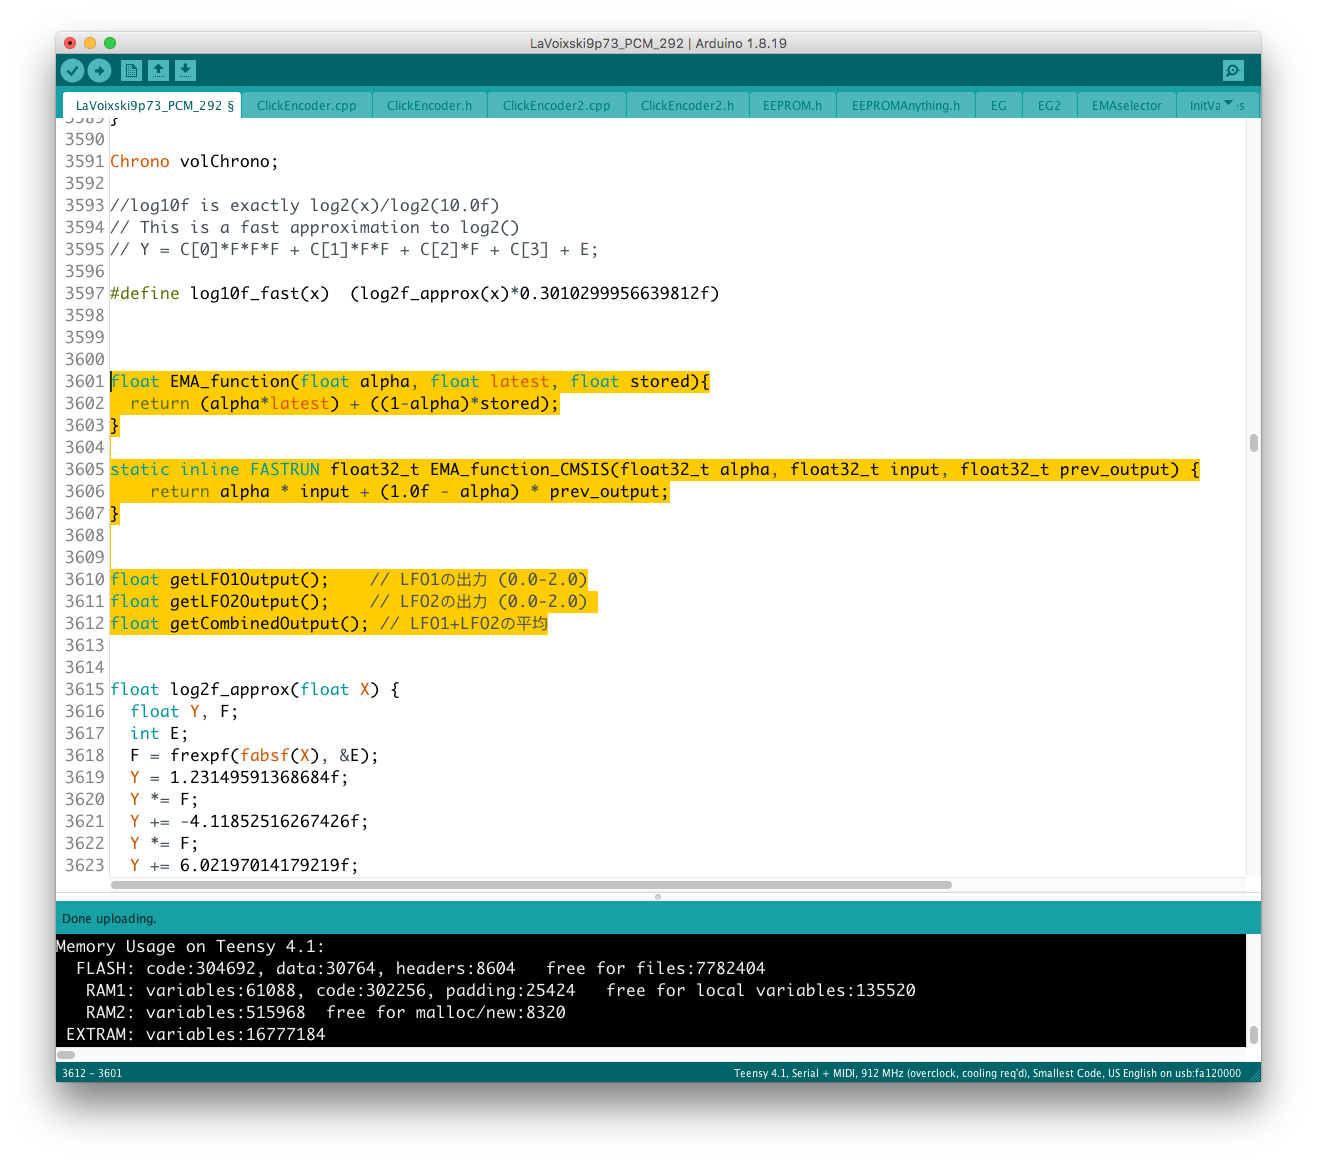Switch to the EMAselector tab
Screen dimensions: 1317x1162
[1126, 106]
